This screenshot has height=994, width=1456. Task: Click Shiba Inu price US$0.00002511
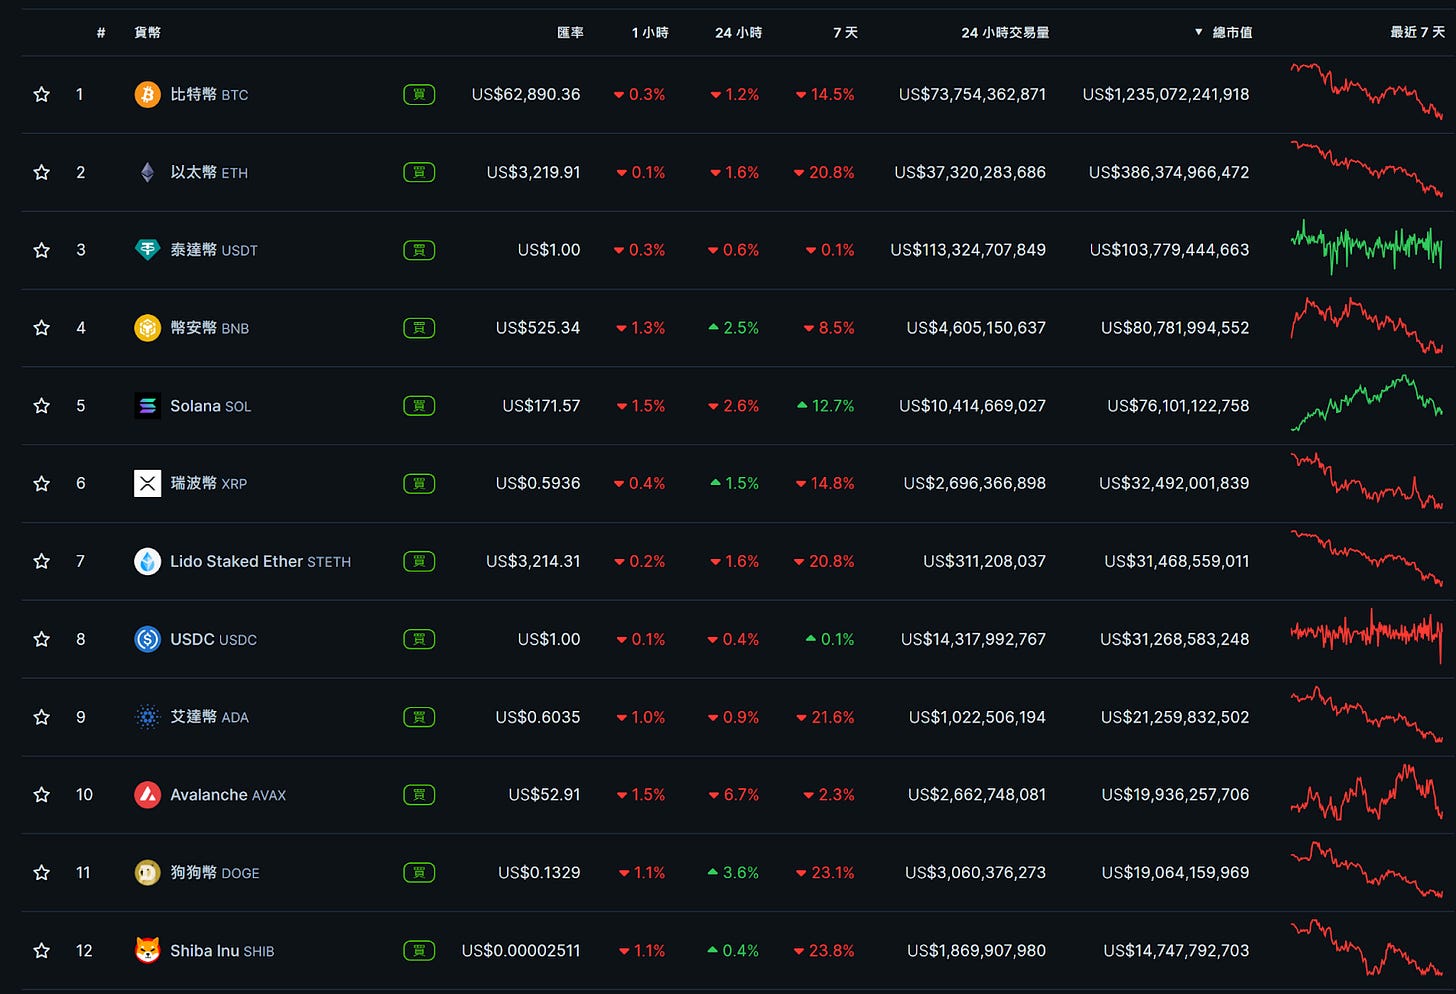(521, 950)
